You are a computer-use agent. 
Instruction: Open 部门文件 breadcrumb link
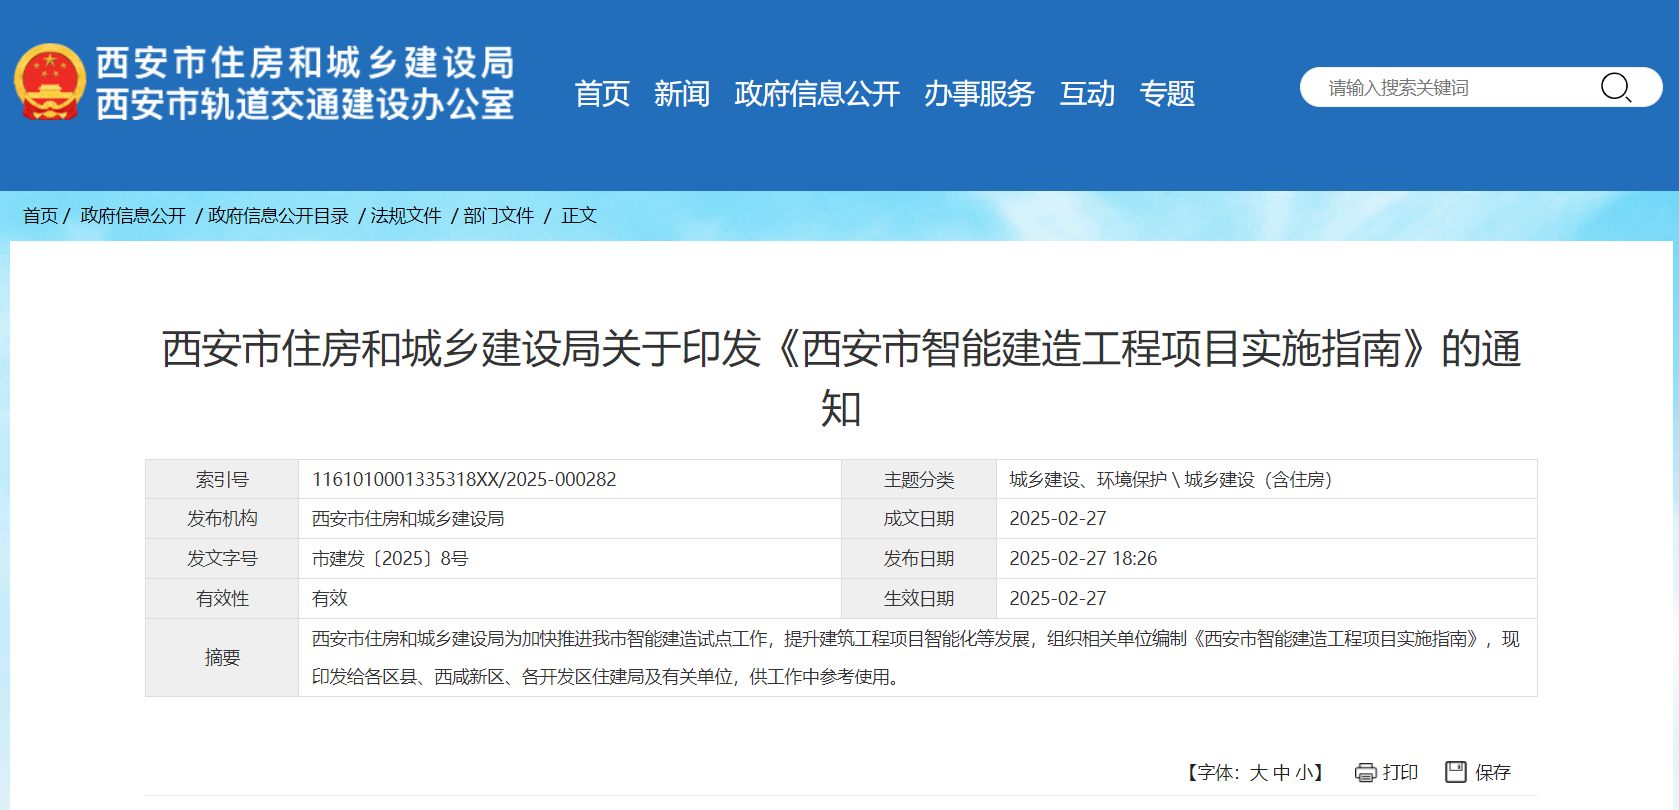click(x=499, y=216)
